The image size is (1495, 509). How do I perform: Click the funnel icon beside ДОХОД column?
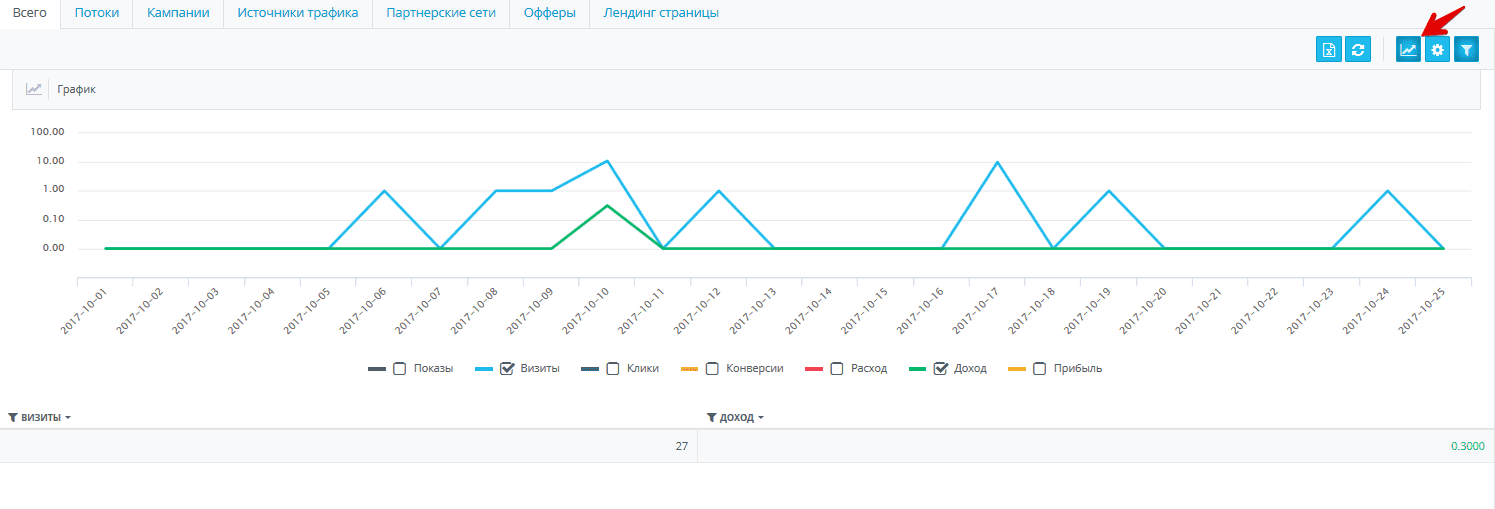[712, 417]
